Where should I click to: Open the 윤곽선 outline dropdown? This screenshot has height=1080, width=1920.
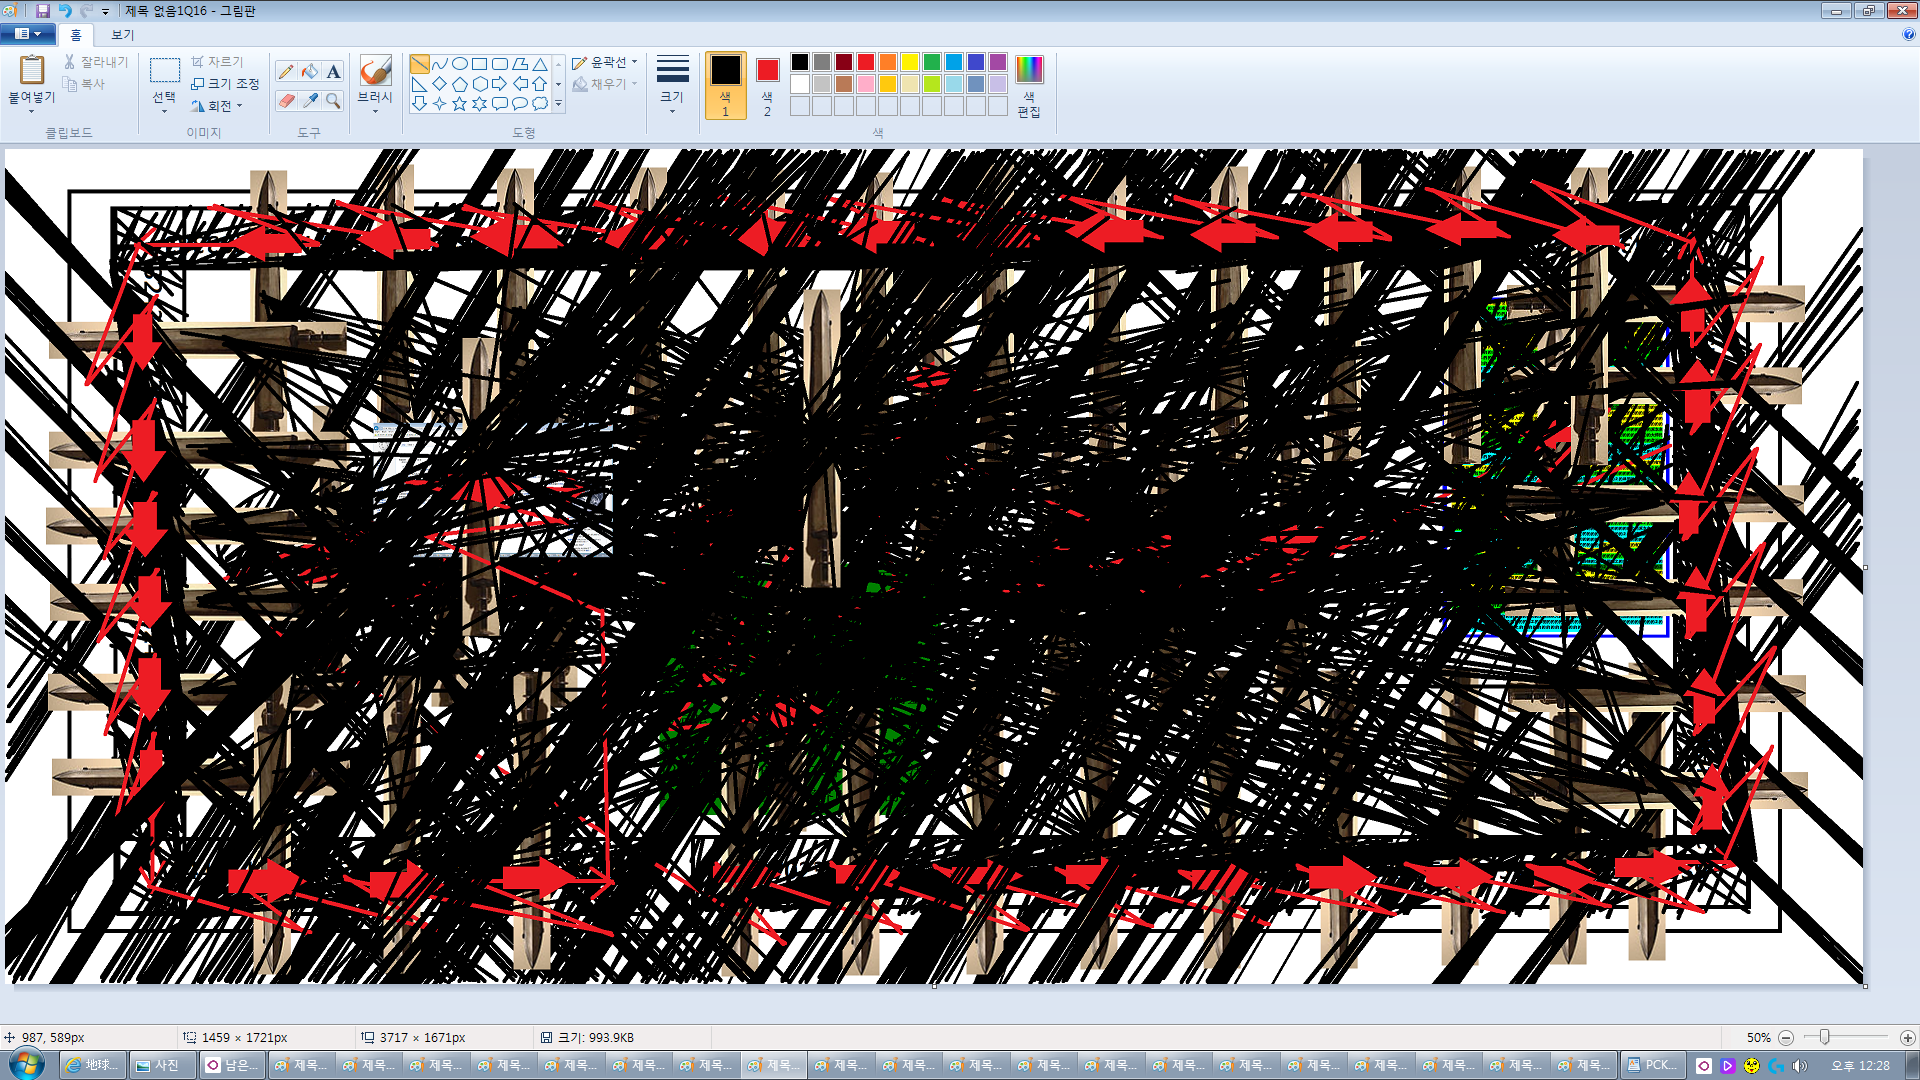(x=604, y=62)
